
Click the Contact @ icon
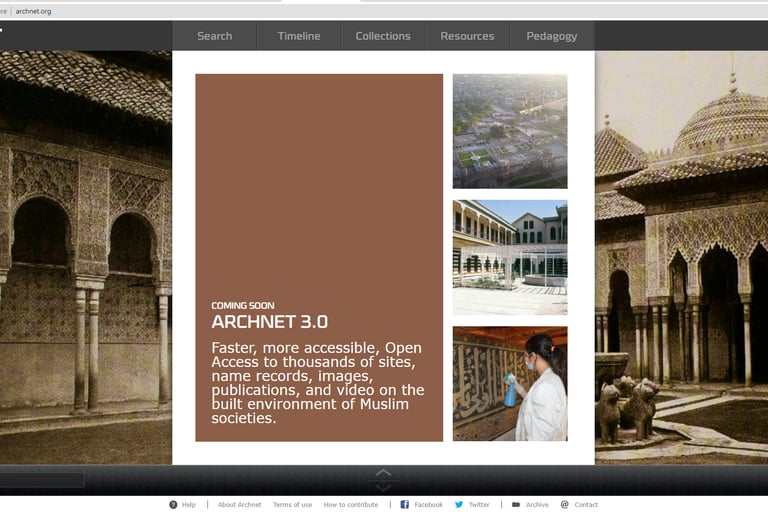(564, 505)
